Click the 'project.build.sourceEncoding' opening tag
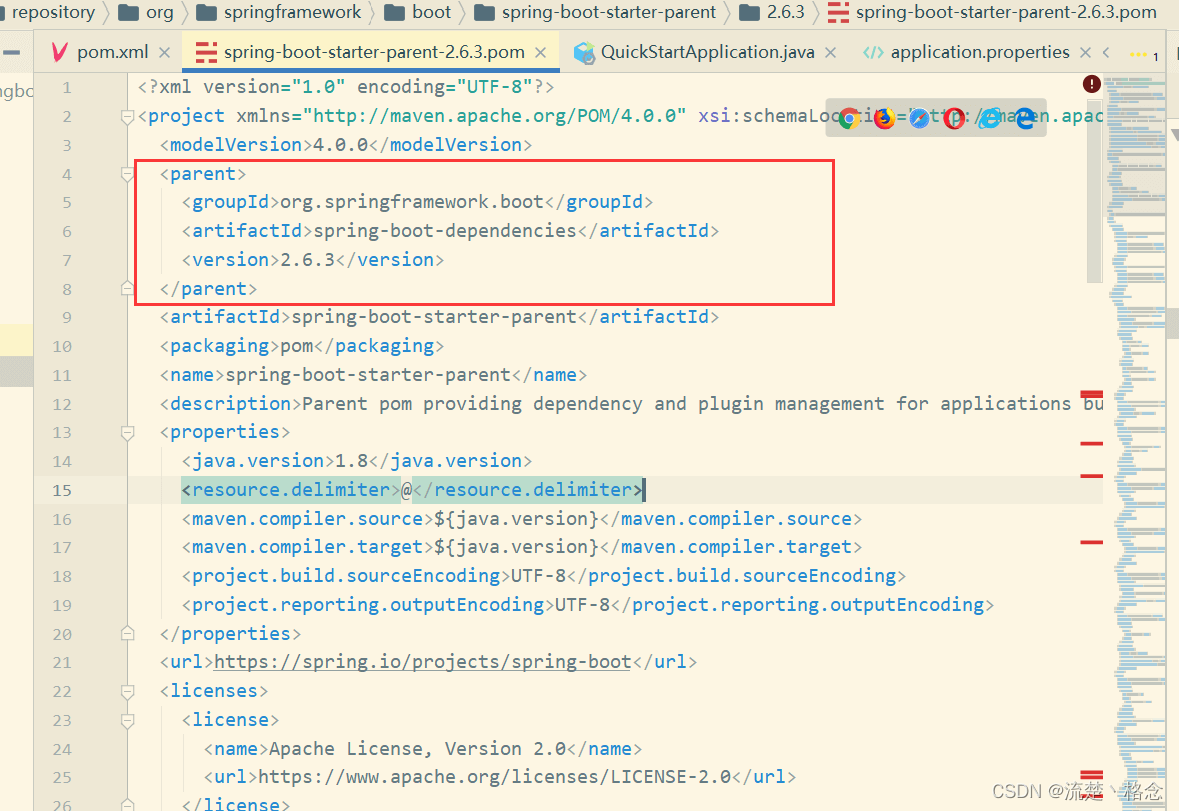Viewport: 1179px width, 811px height. (346, 576)
